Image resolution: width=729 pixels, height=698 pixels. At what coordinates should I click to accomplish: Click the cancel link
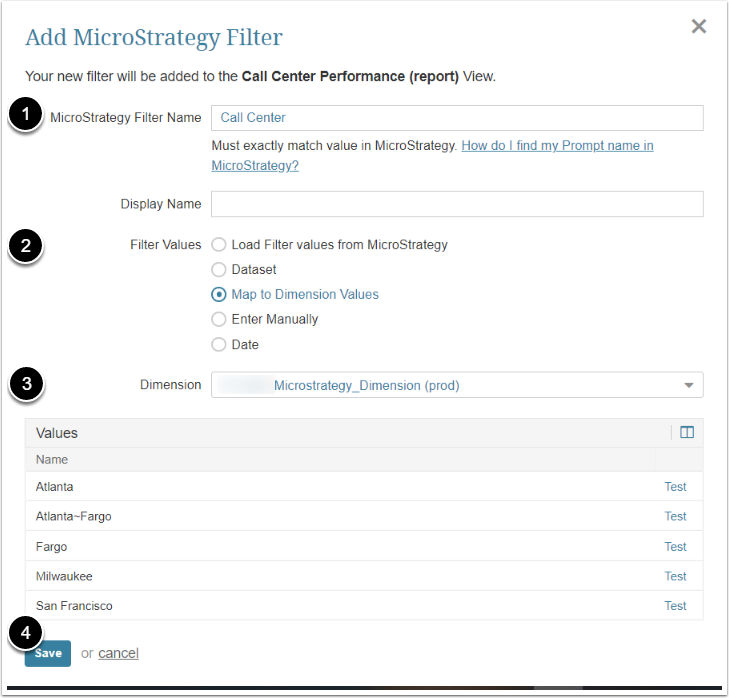click(x=119, y=653)
